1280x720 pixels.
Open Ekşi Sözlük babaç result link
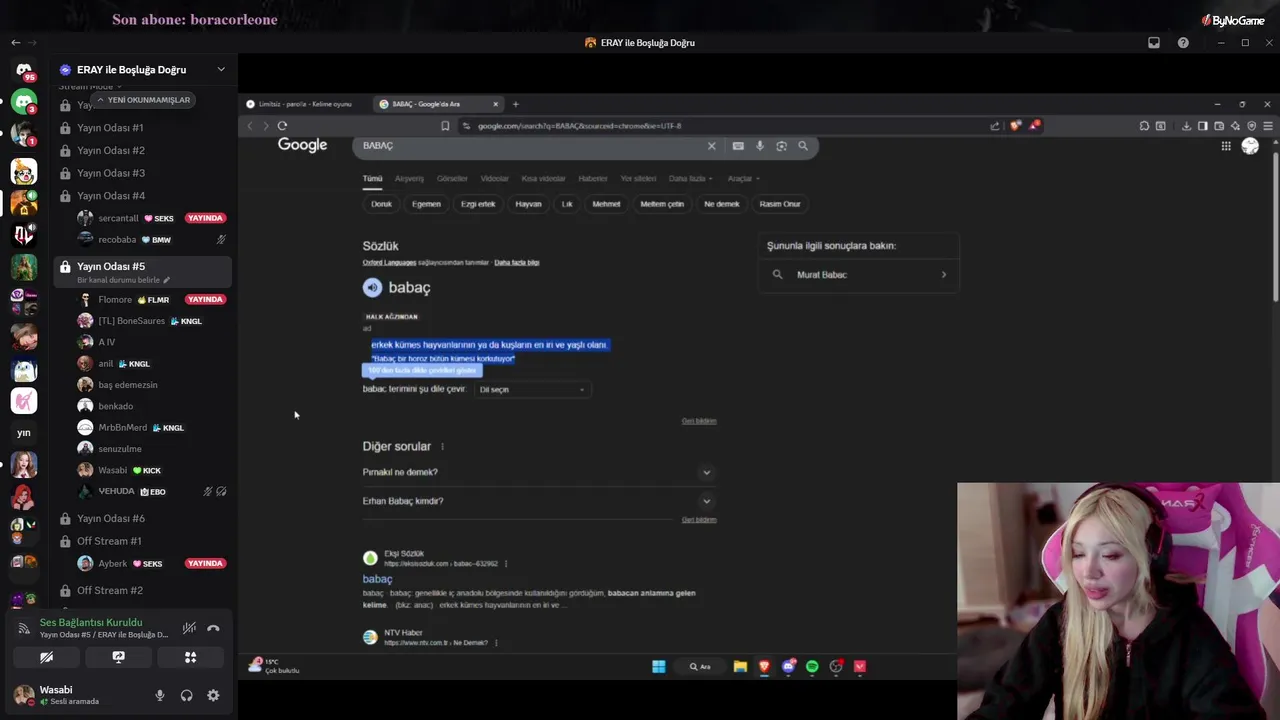(377, 579)
